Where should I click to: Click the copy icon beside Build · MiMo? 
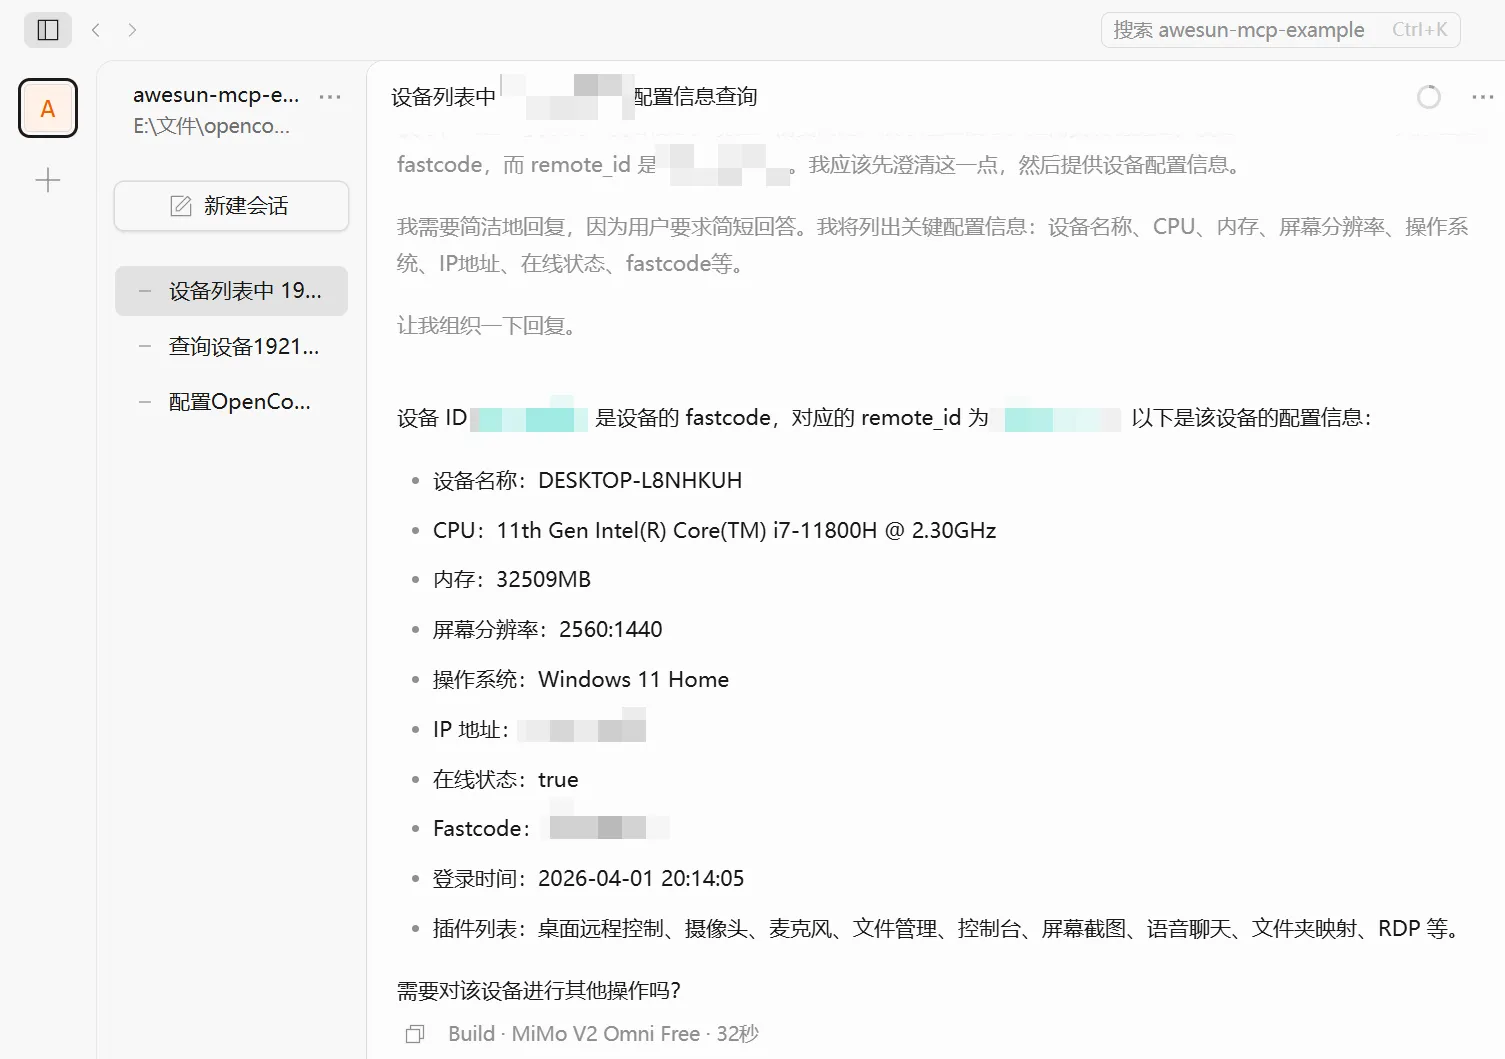[414, 1033]
